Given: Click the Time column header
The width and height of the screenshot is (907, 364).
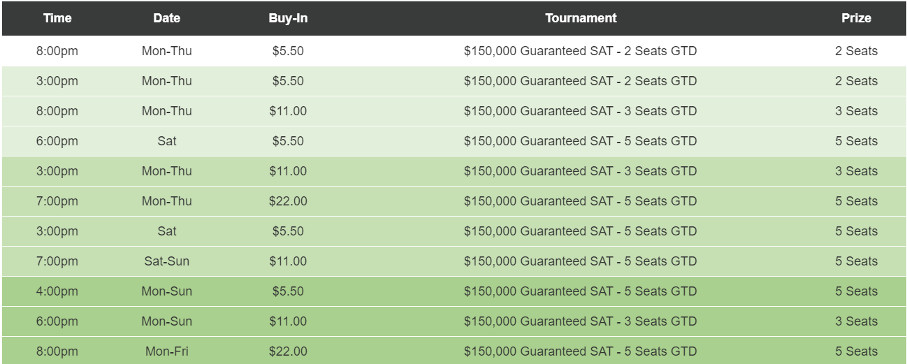Looking at the screenshot, I should click(x=57, y=18).
